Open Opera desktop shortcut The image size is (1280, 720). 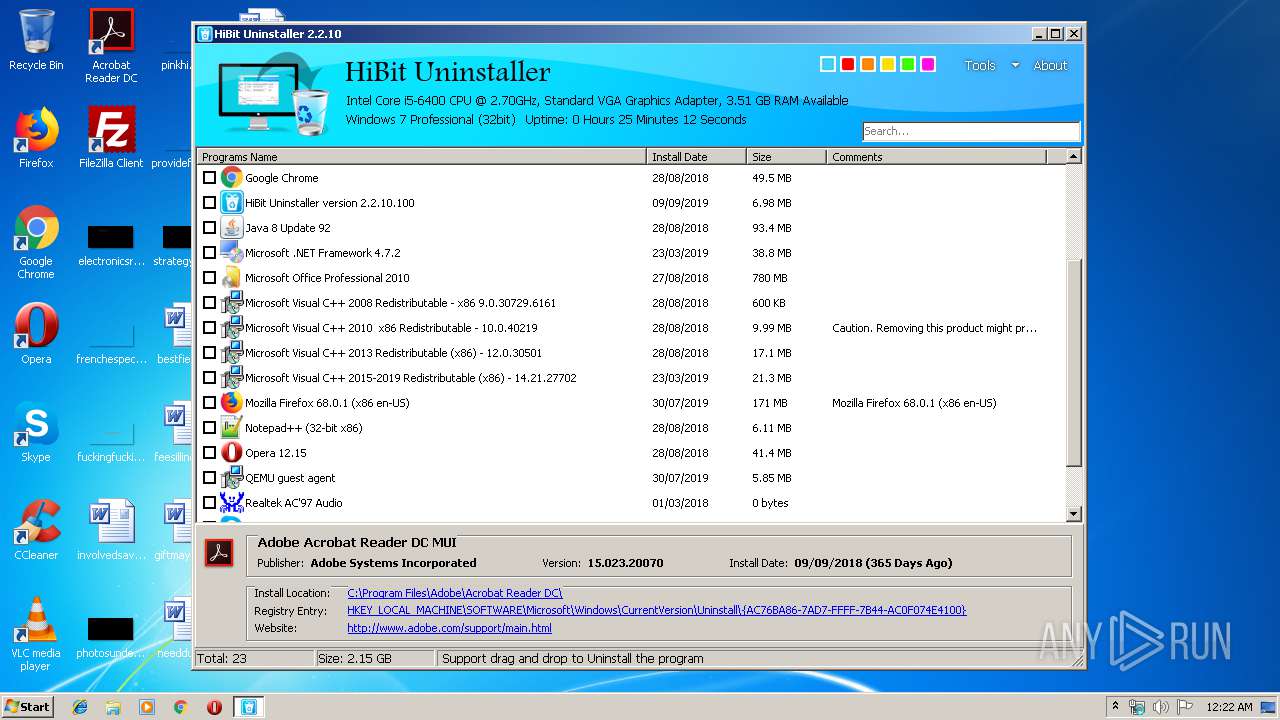click(36, 334)
